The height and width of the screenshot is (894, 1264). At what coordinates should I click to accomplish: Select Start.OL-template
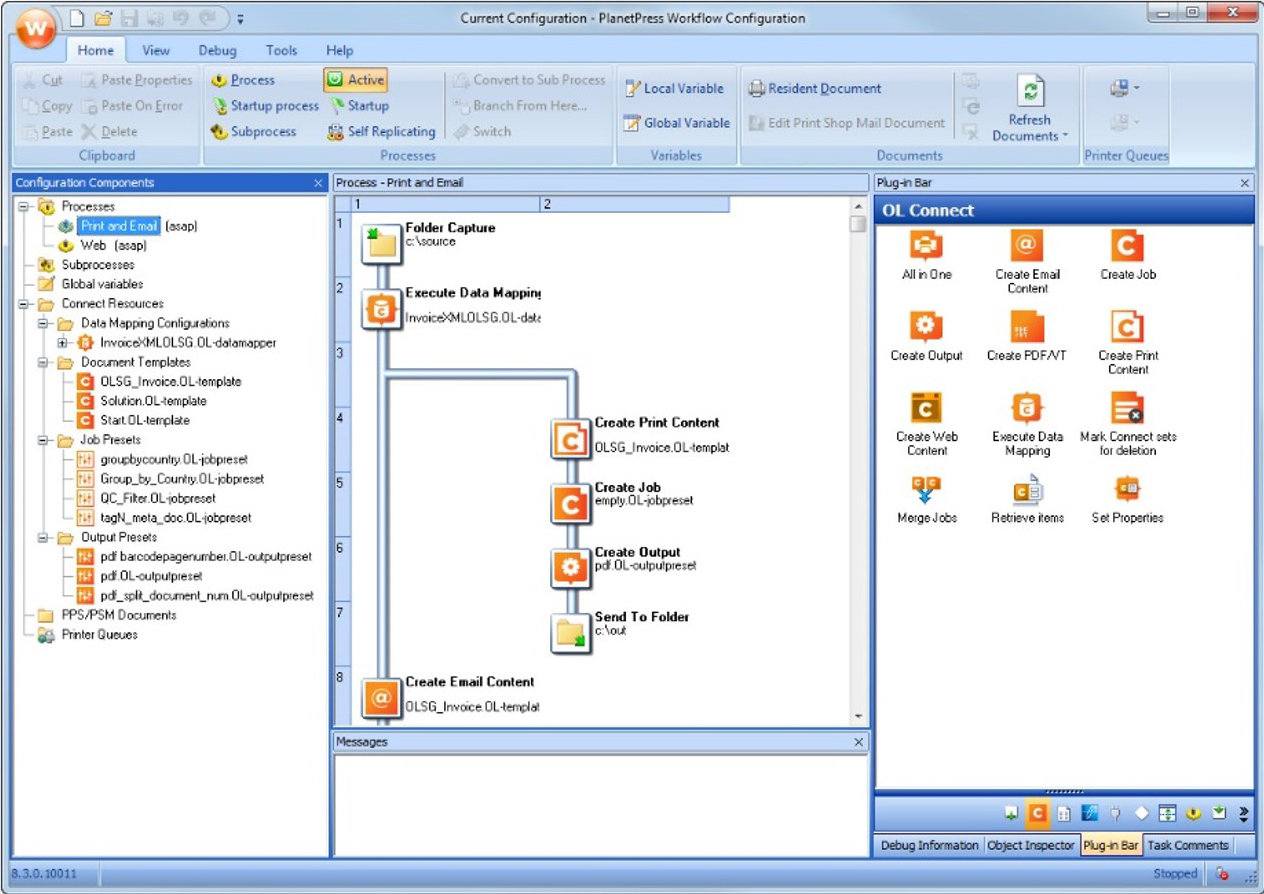tap(145, 420)
